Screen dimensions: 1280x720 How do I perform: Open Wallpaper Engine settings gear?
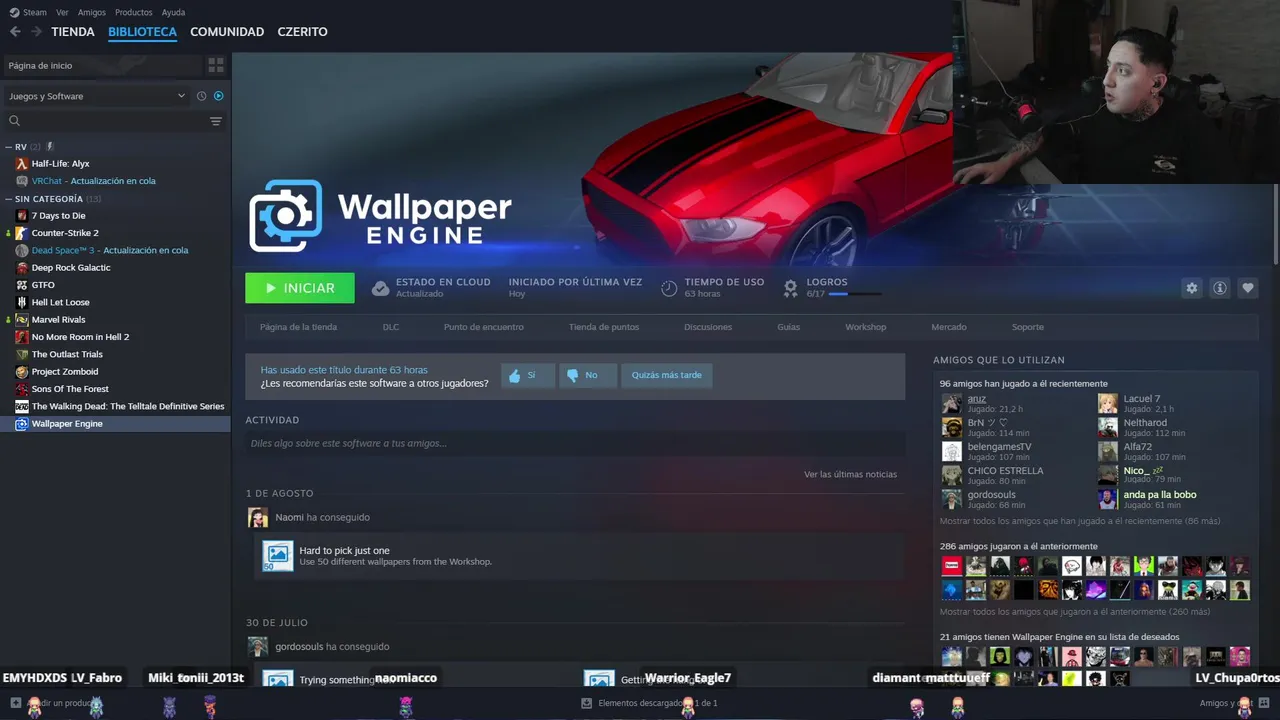coord(1191,288)
